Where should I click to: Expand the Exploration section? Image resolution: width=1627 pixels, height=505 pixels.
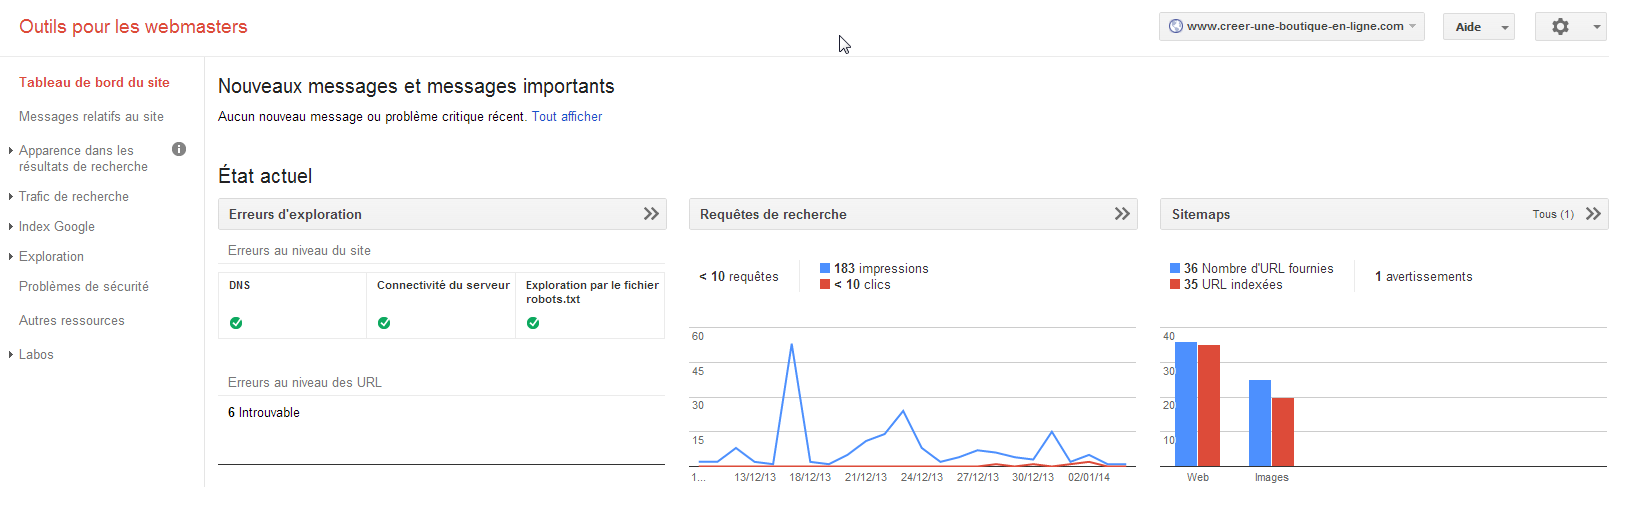coord(51,257)
